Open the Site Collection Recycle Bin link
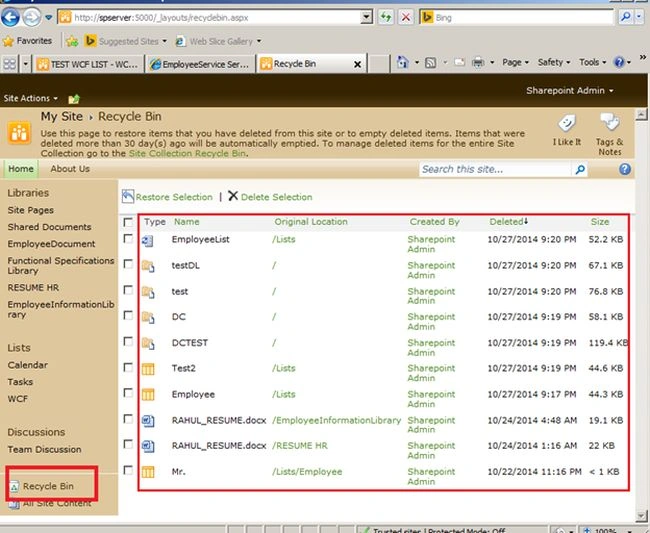650x533 pixels. click(x=187, y=153)
